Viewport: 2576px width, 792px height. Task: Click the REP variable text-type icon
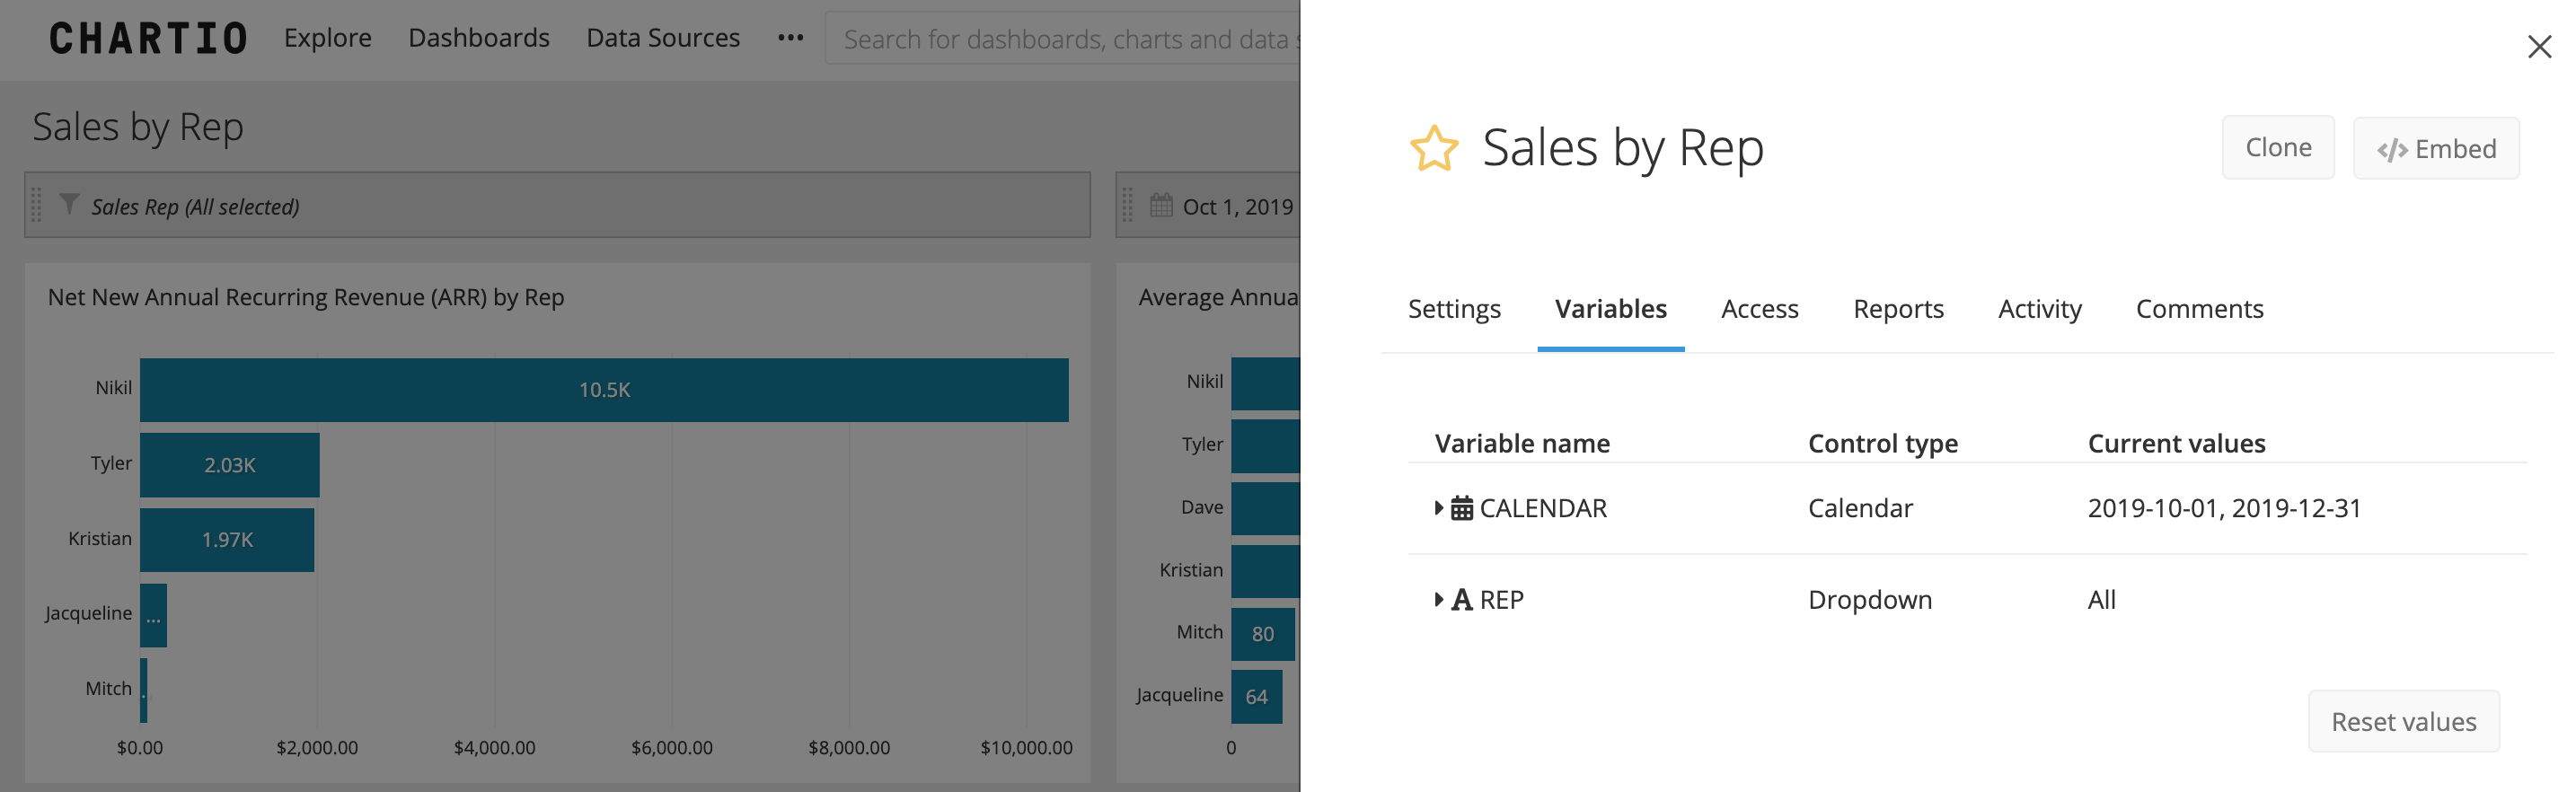(1462, 600)
